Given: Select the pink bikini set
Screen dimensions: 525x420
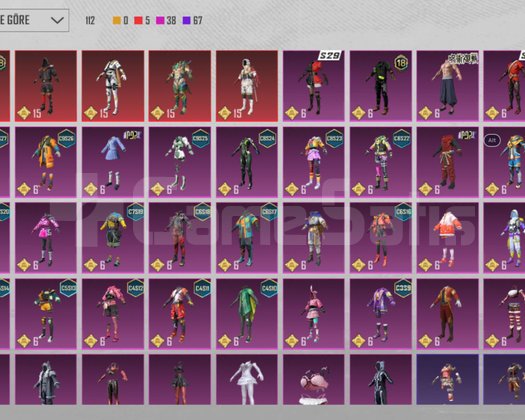Looking at the screenshot, I should (x=314, y=380).
